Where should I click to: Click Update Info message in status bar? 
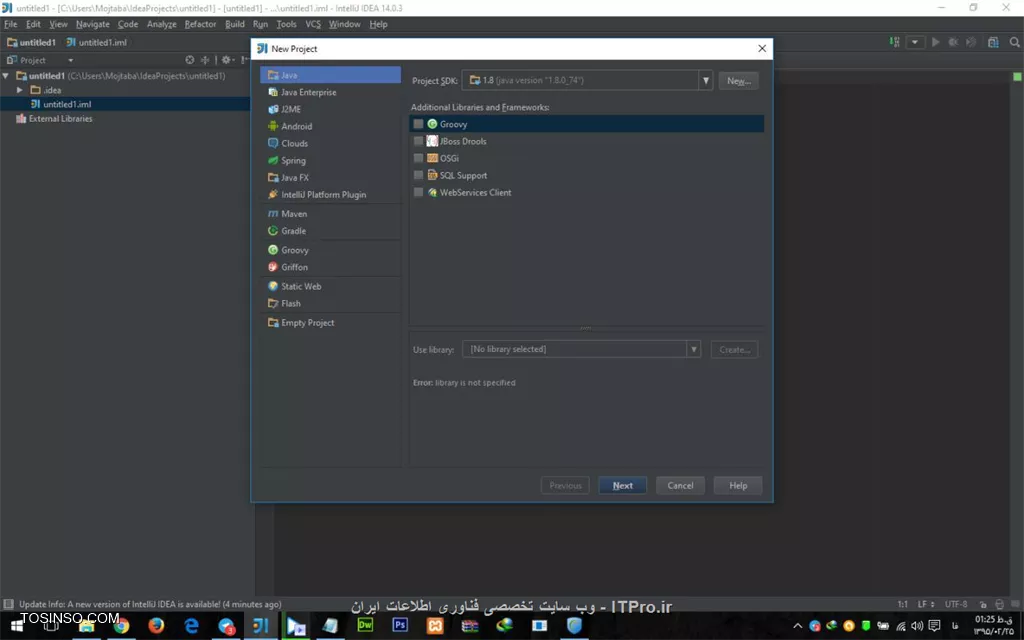(150, 604)
